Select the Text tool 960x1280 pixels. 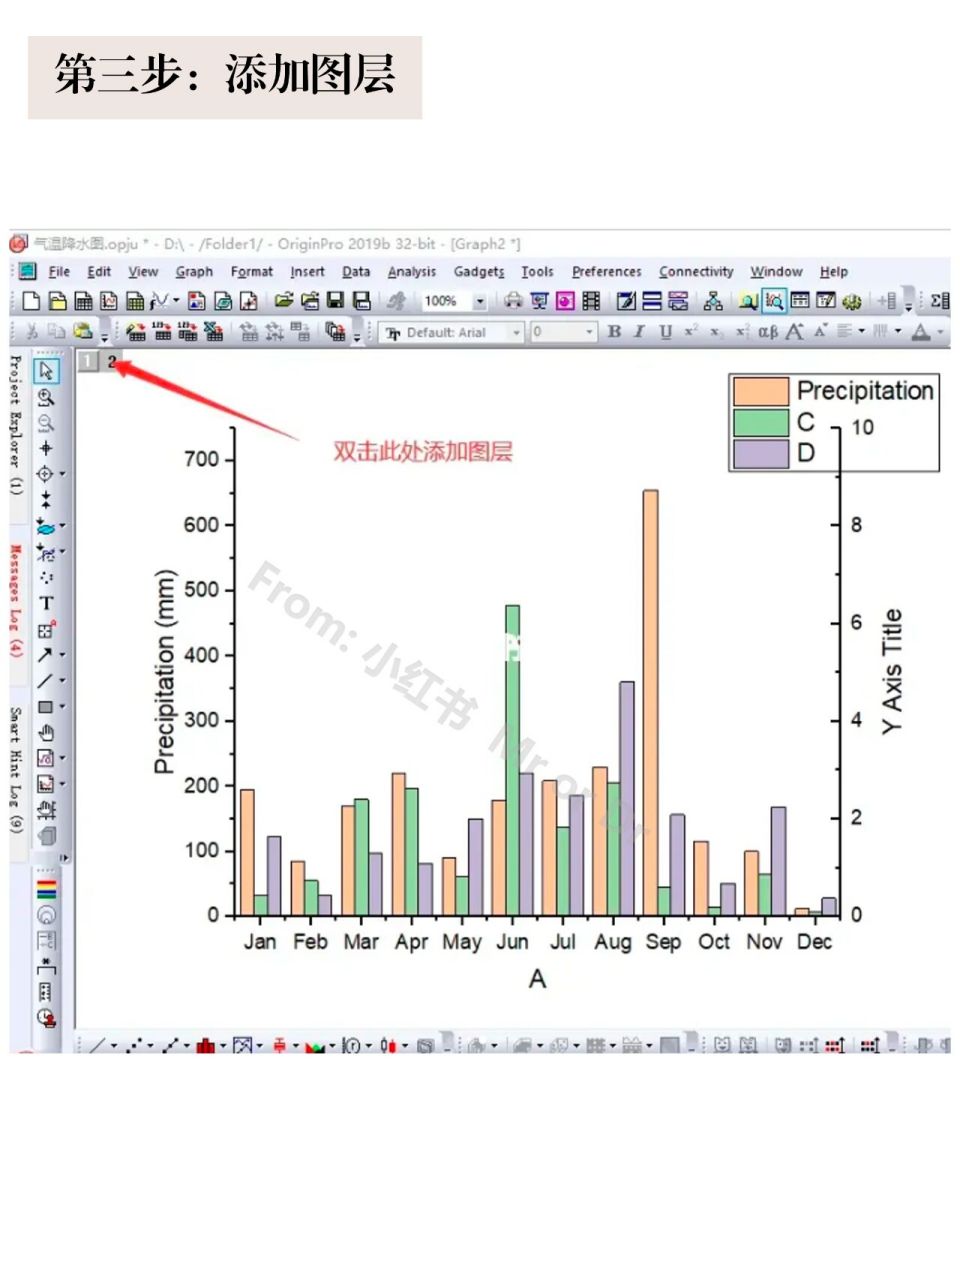[x=46, y=604]
